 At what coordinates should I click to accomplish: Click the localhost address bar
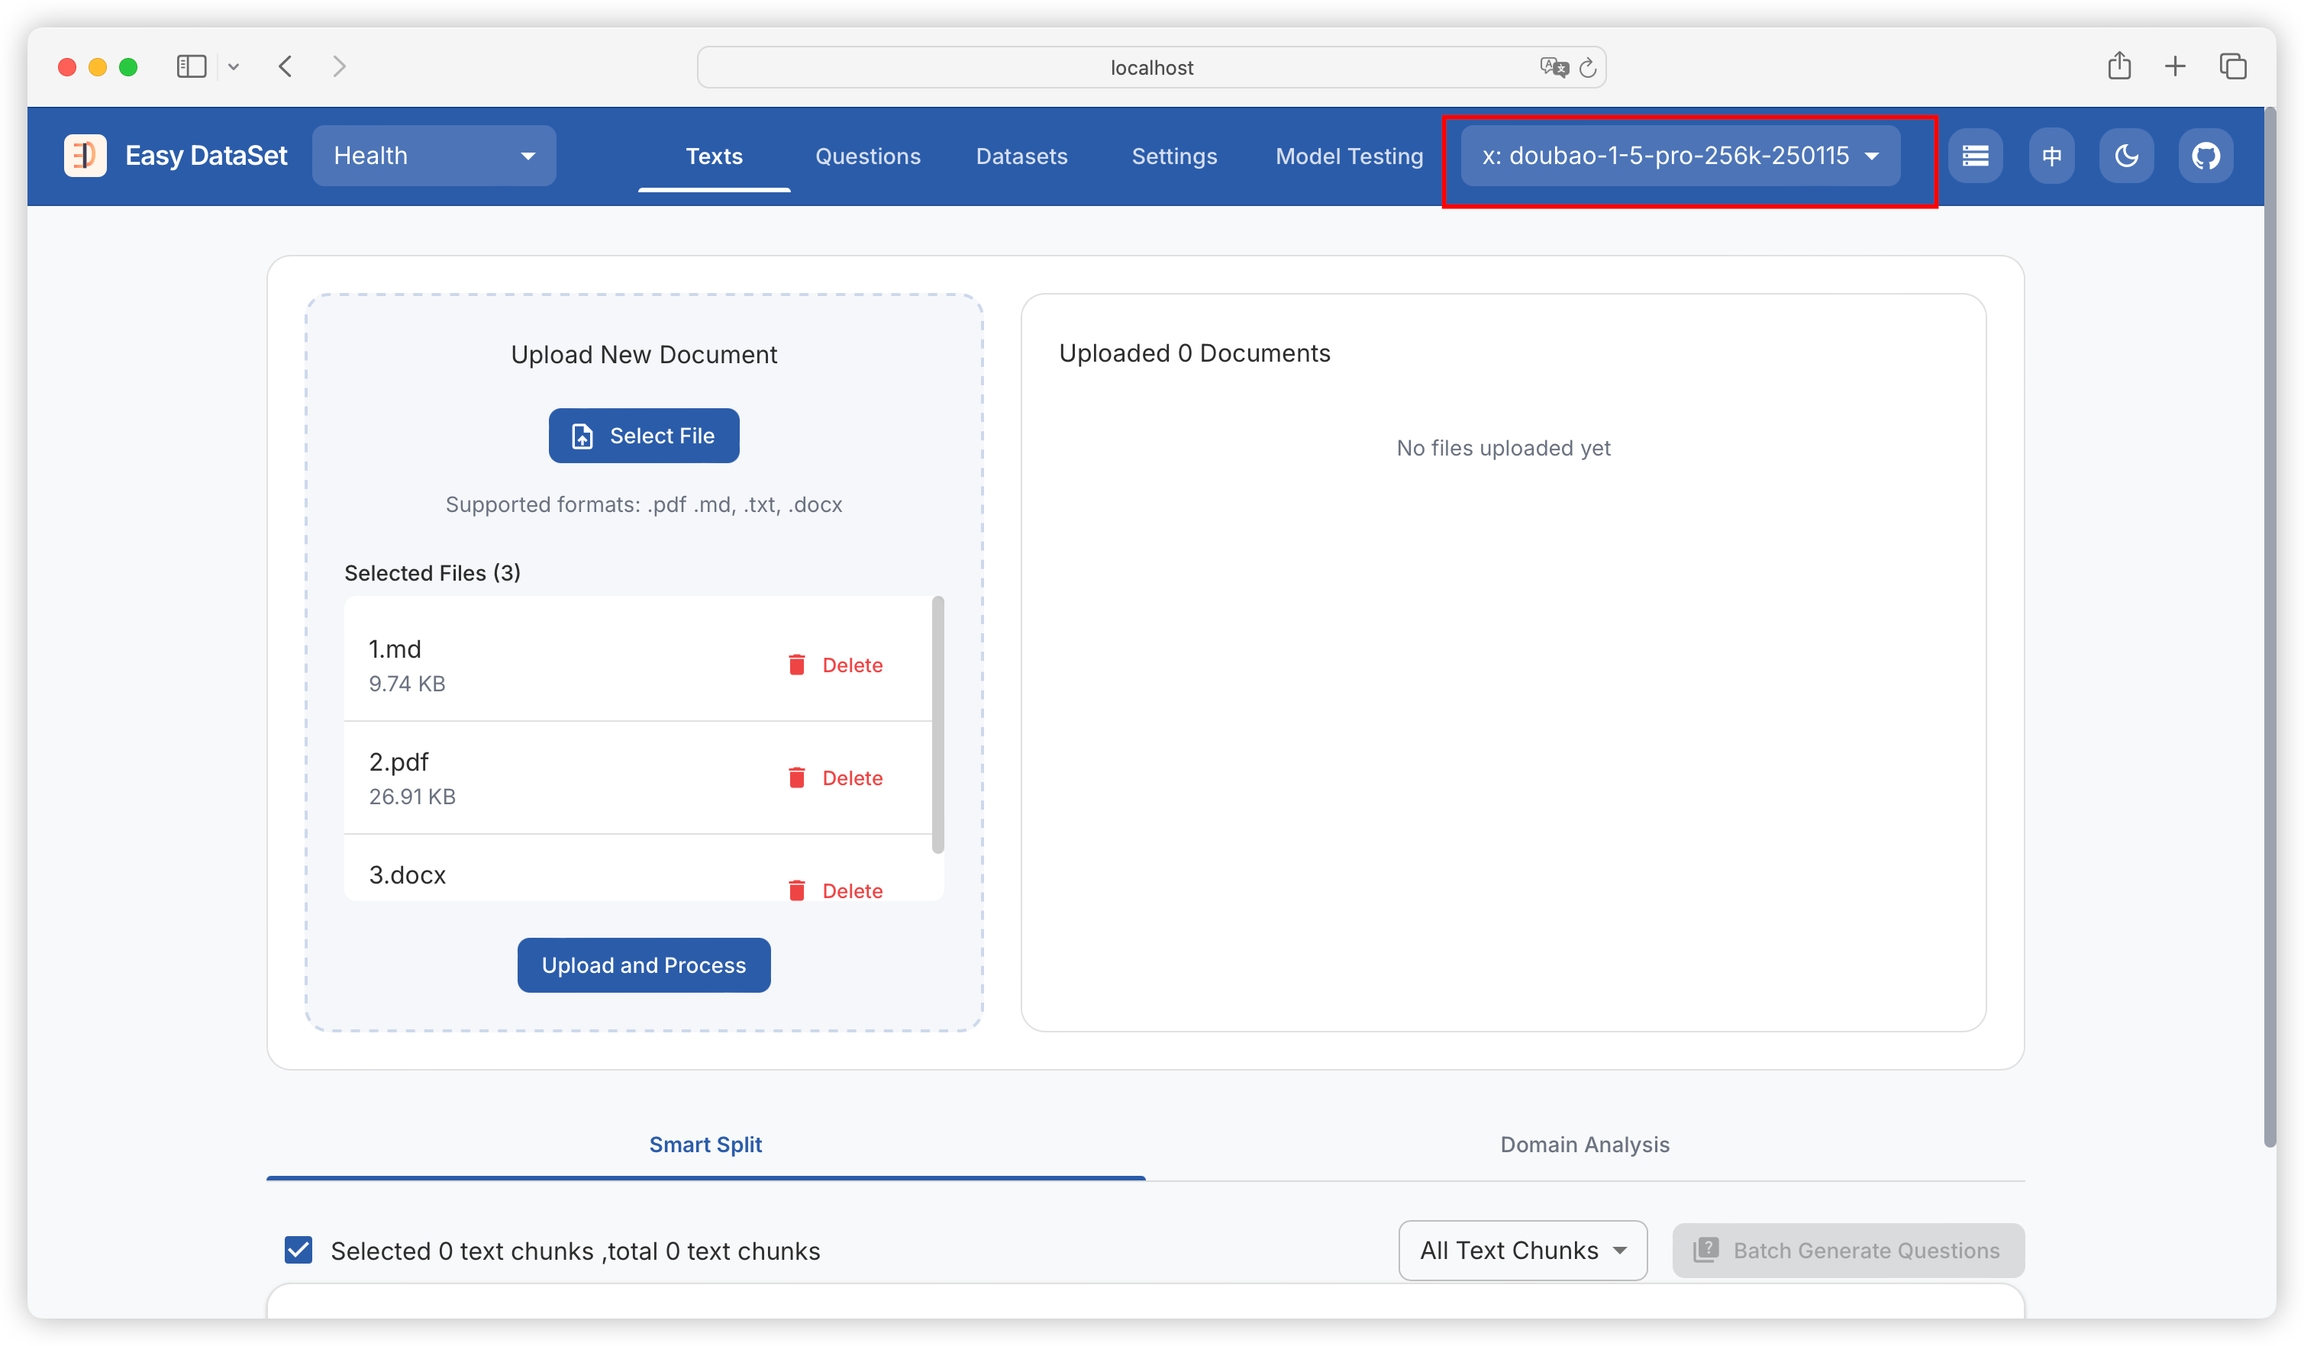click(x=1150, y=67)
